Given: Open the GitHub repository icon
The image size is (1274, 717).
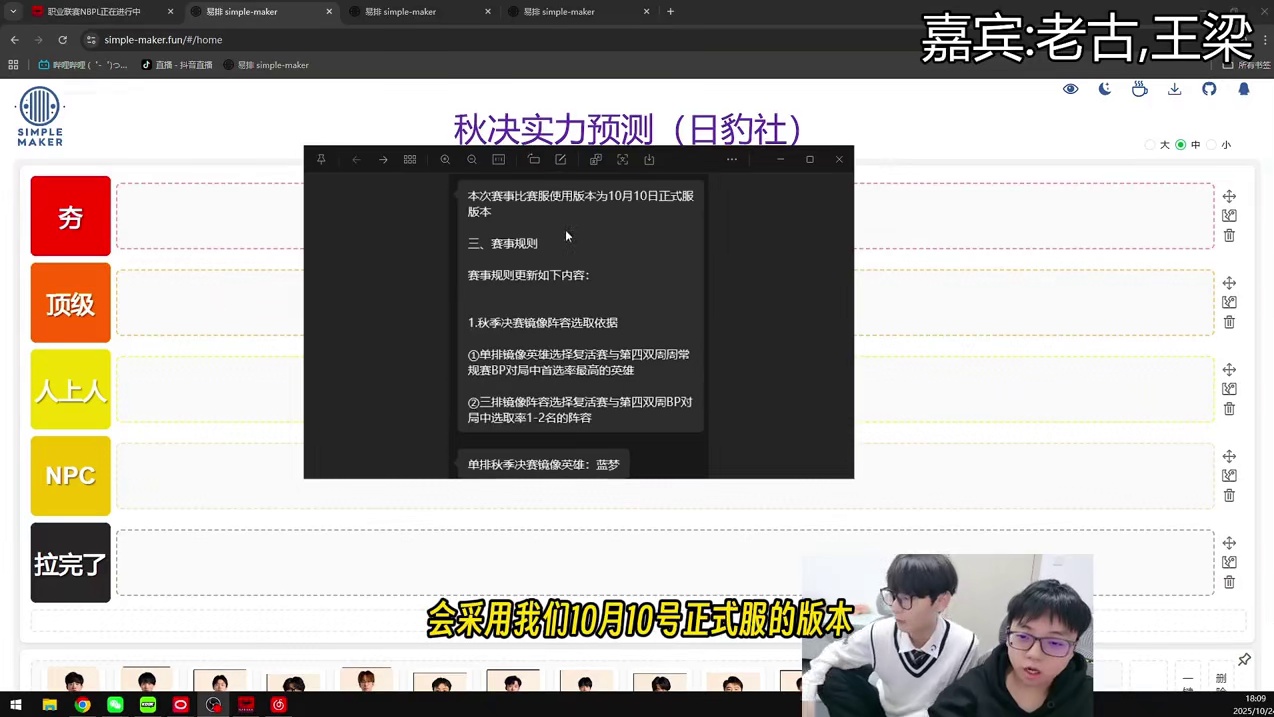Looking at the screenshot, I should (x=1209, y=89).
